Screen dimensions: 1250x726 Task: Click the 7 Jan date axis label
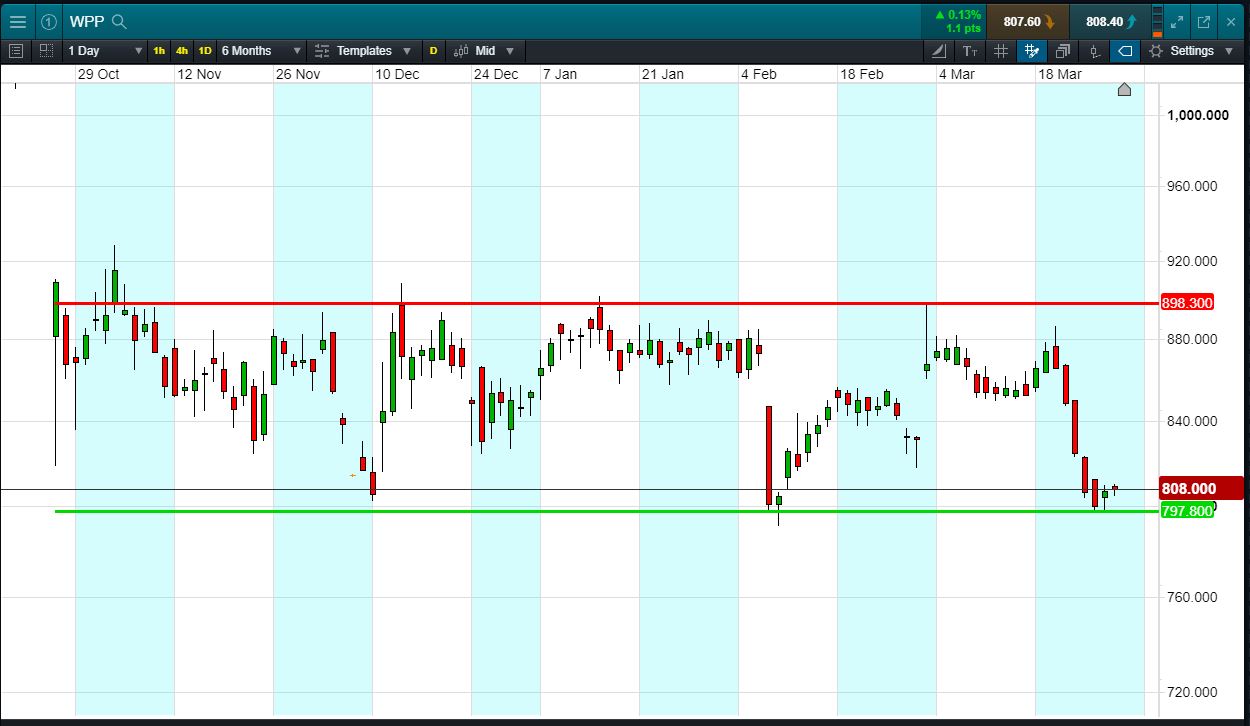[560, 74]
